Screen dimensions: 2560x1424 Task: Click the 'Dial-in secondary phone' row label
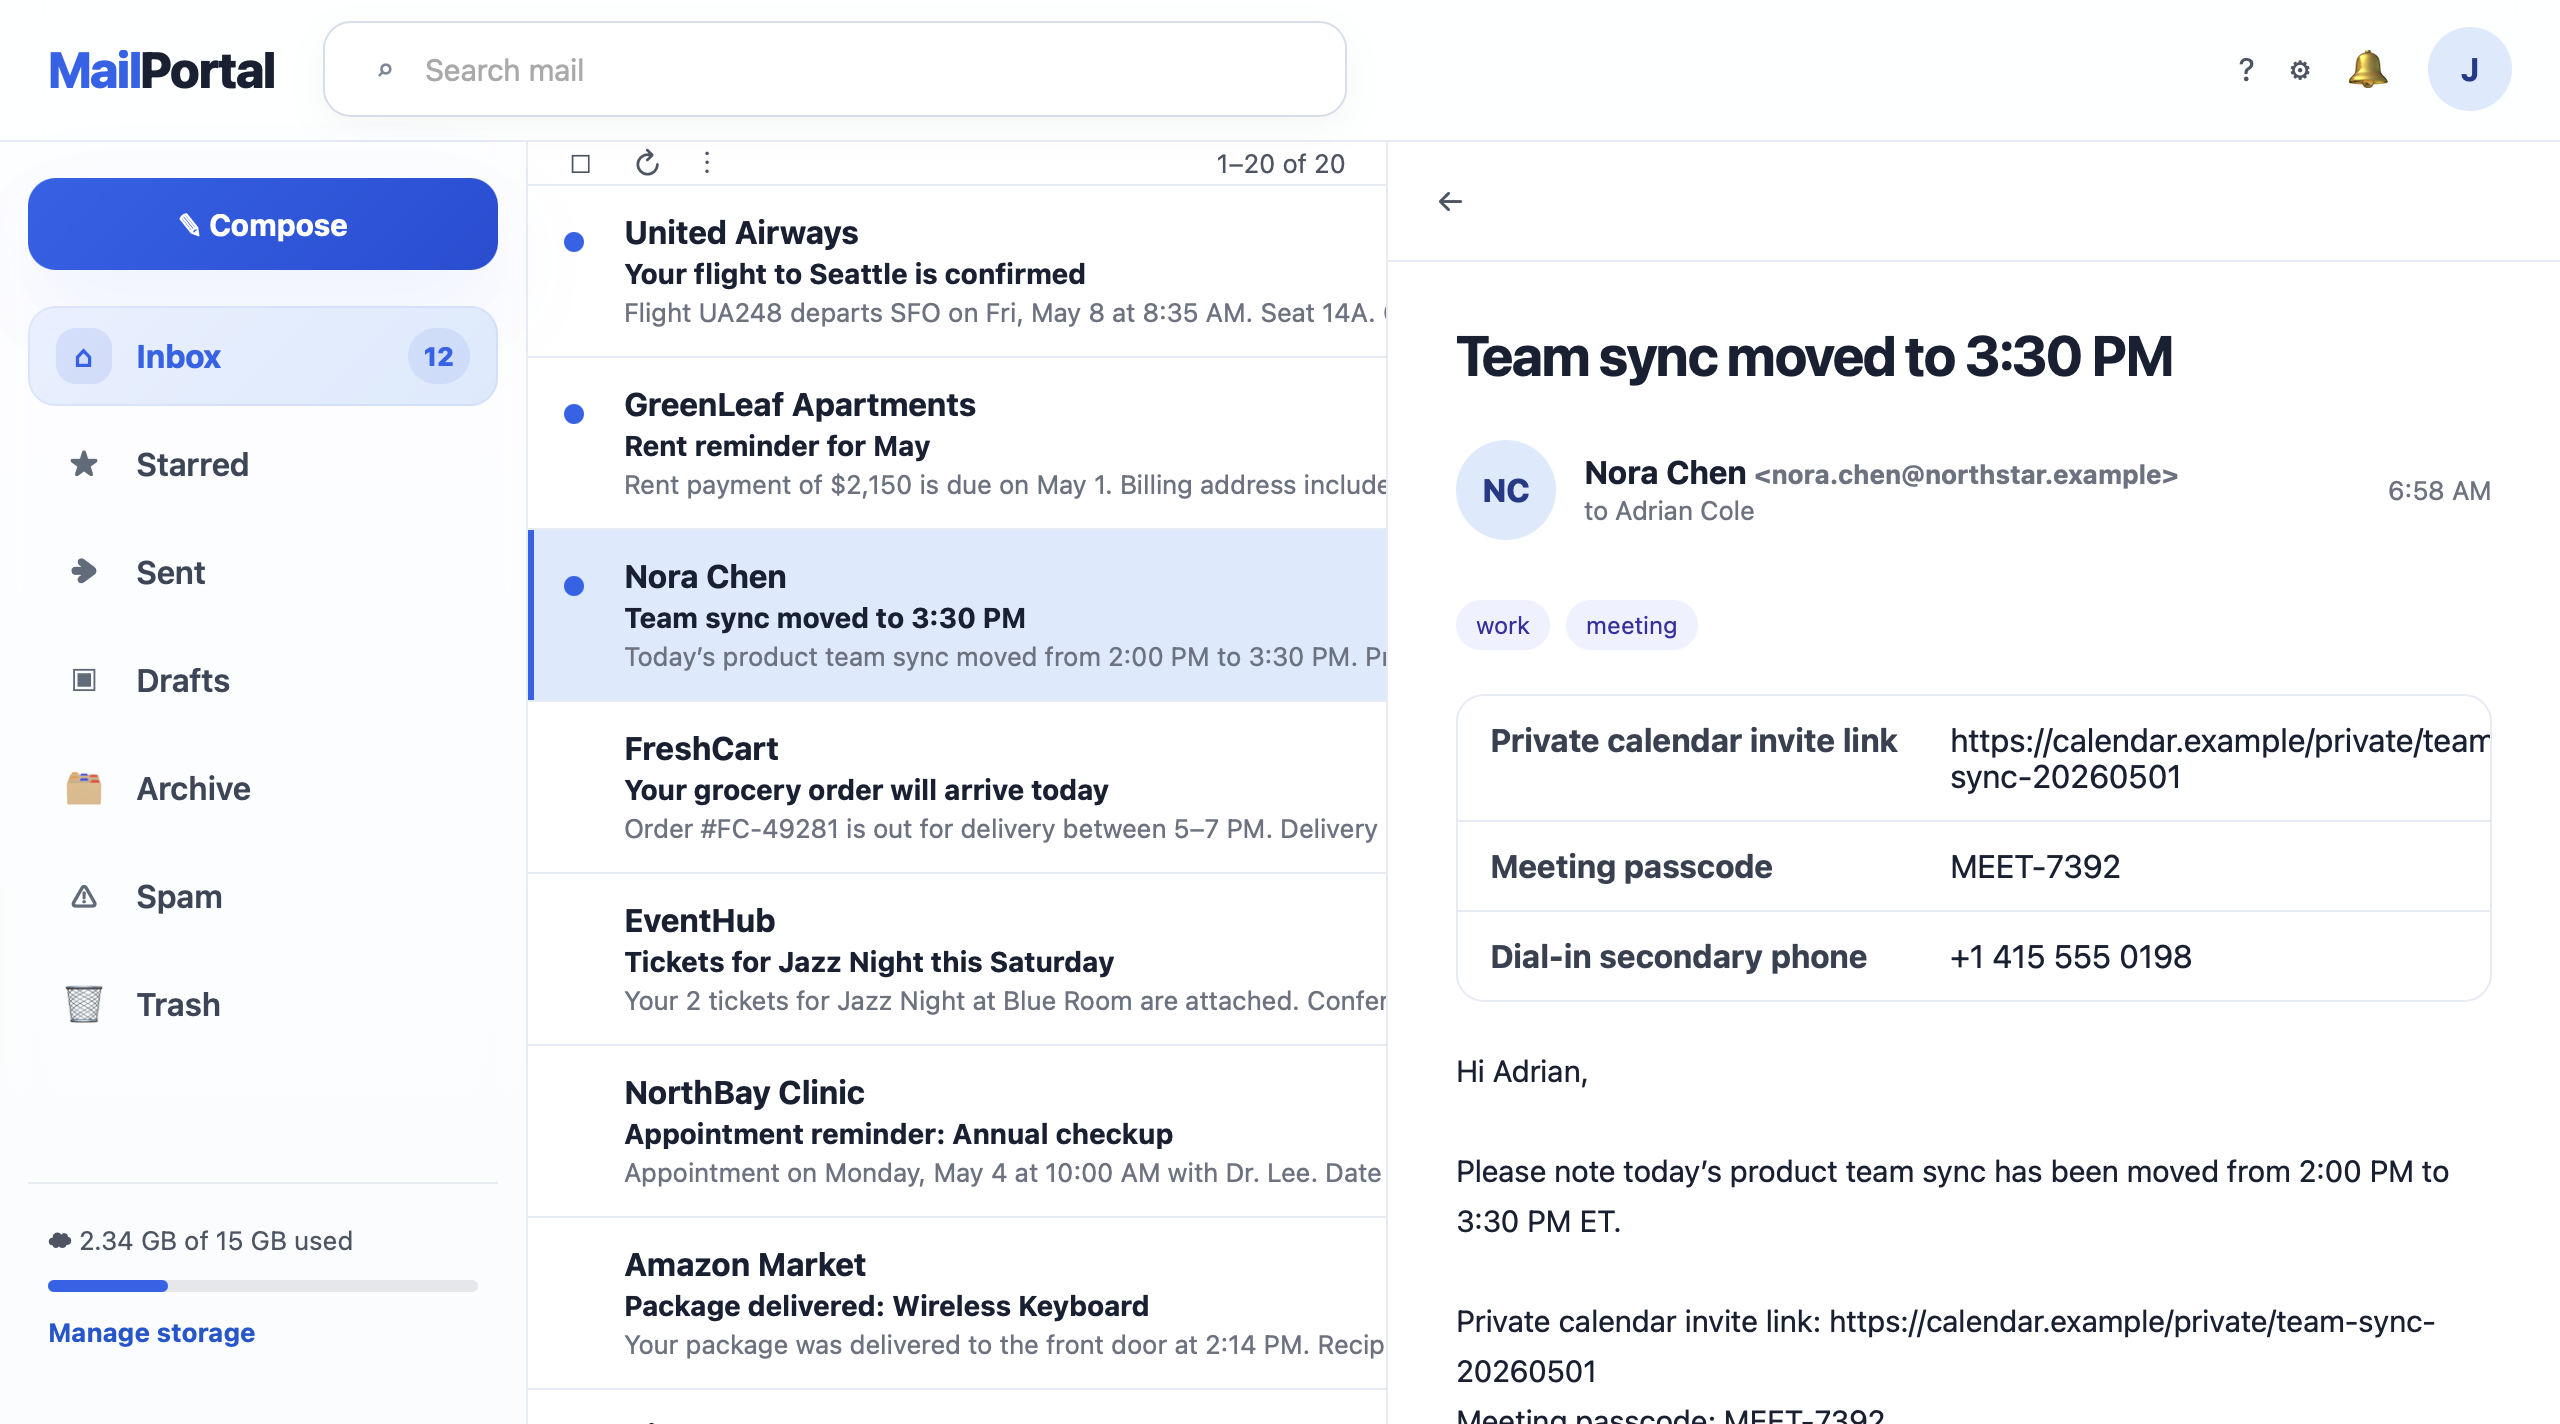[1678, 957]
